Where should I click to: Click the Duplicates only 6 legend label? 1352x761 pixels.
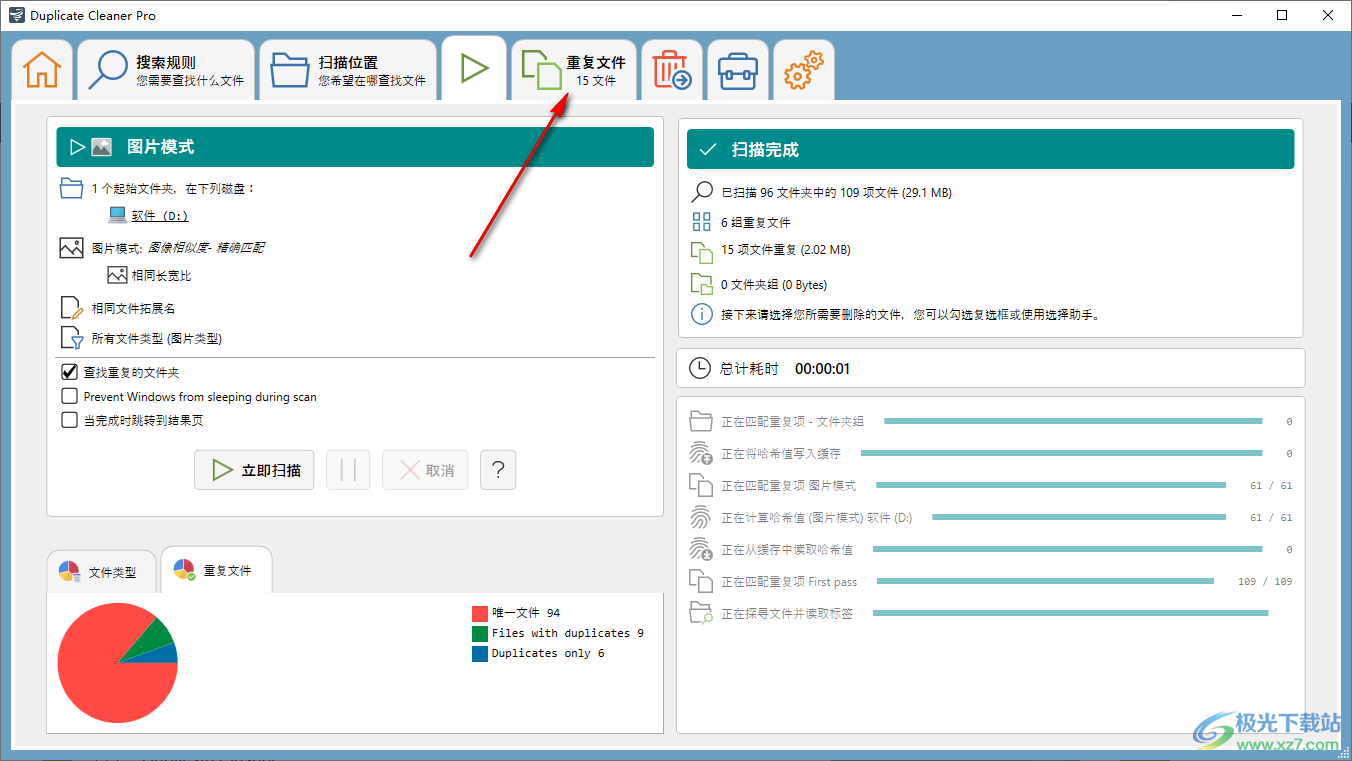tap(548, 653)
